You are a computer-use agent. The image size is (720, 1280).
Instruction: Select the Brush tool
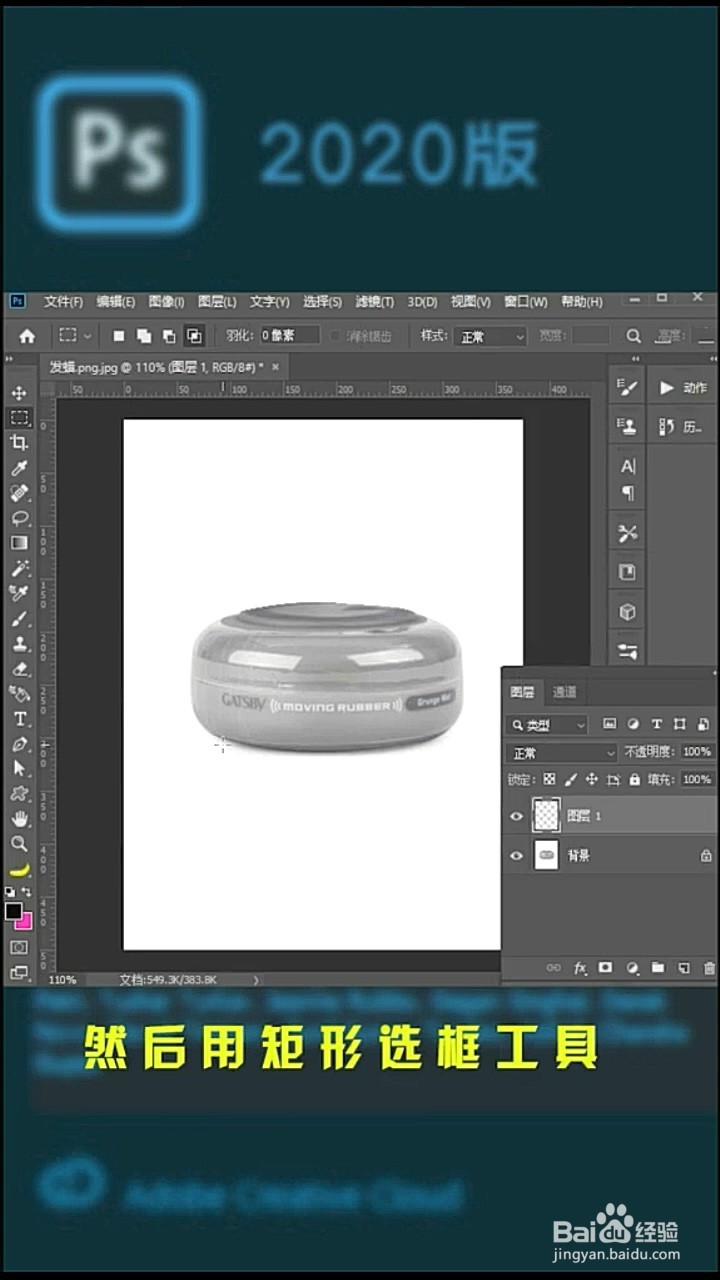(19, 618)
